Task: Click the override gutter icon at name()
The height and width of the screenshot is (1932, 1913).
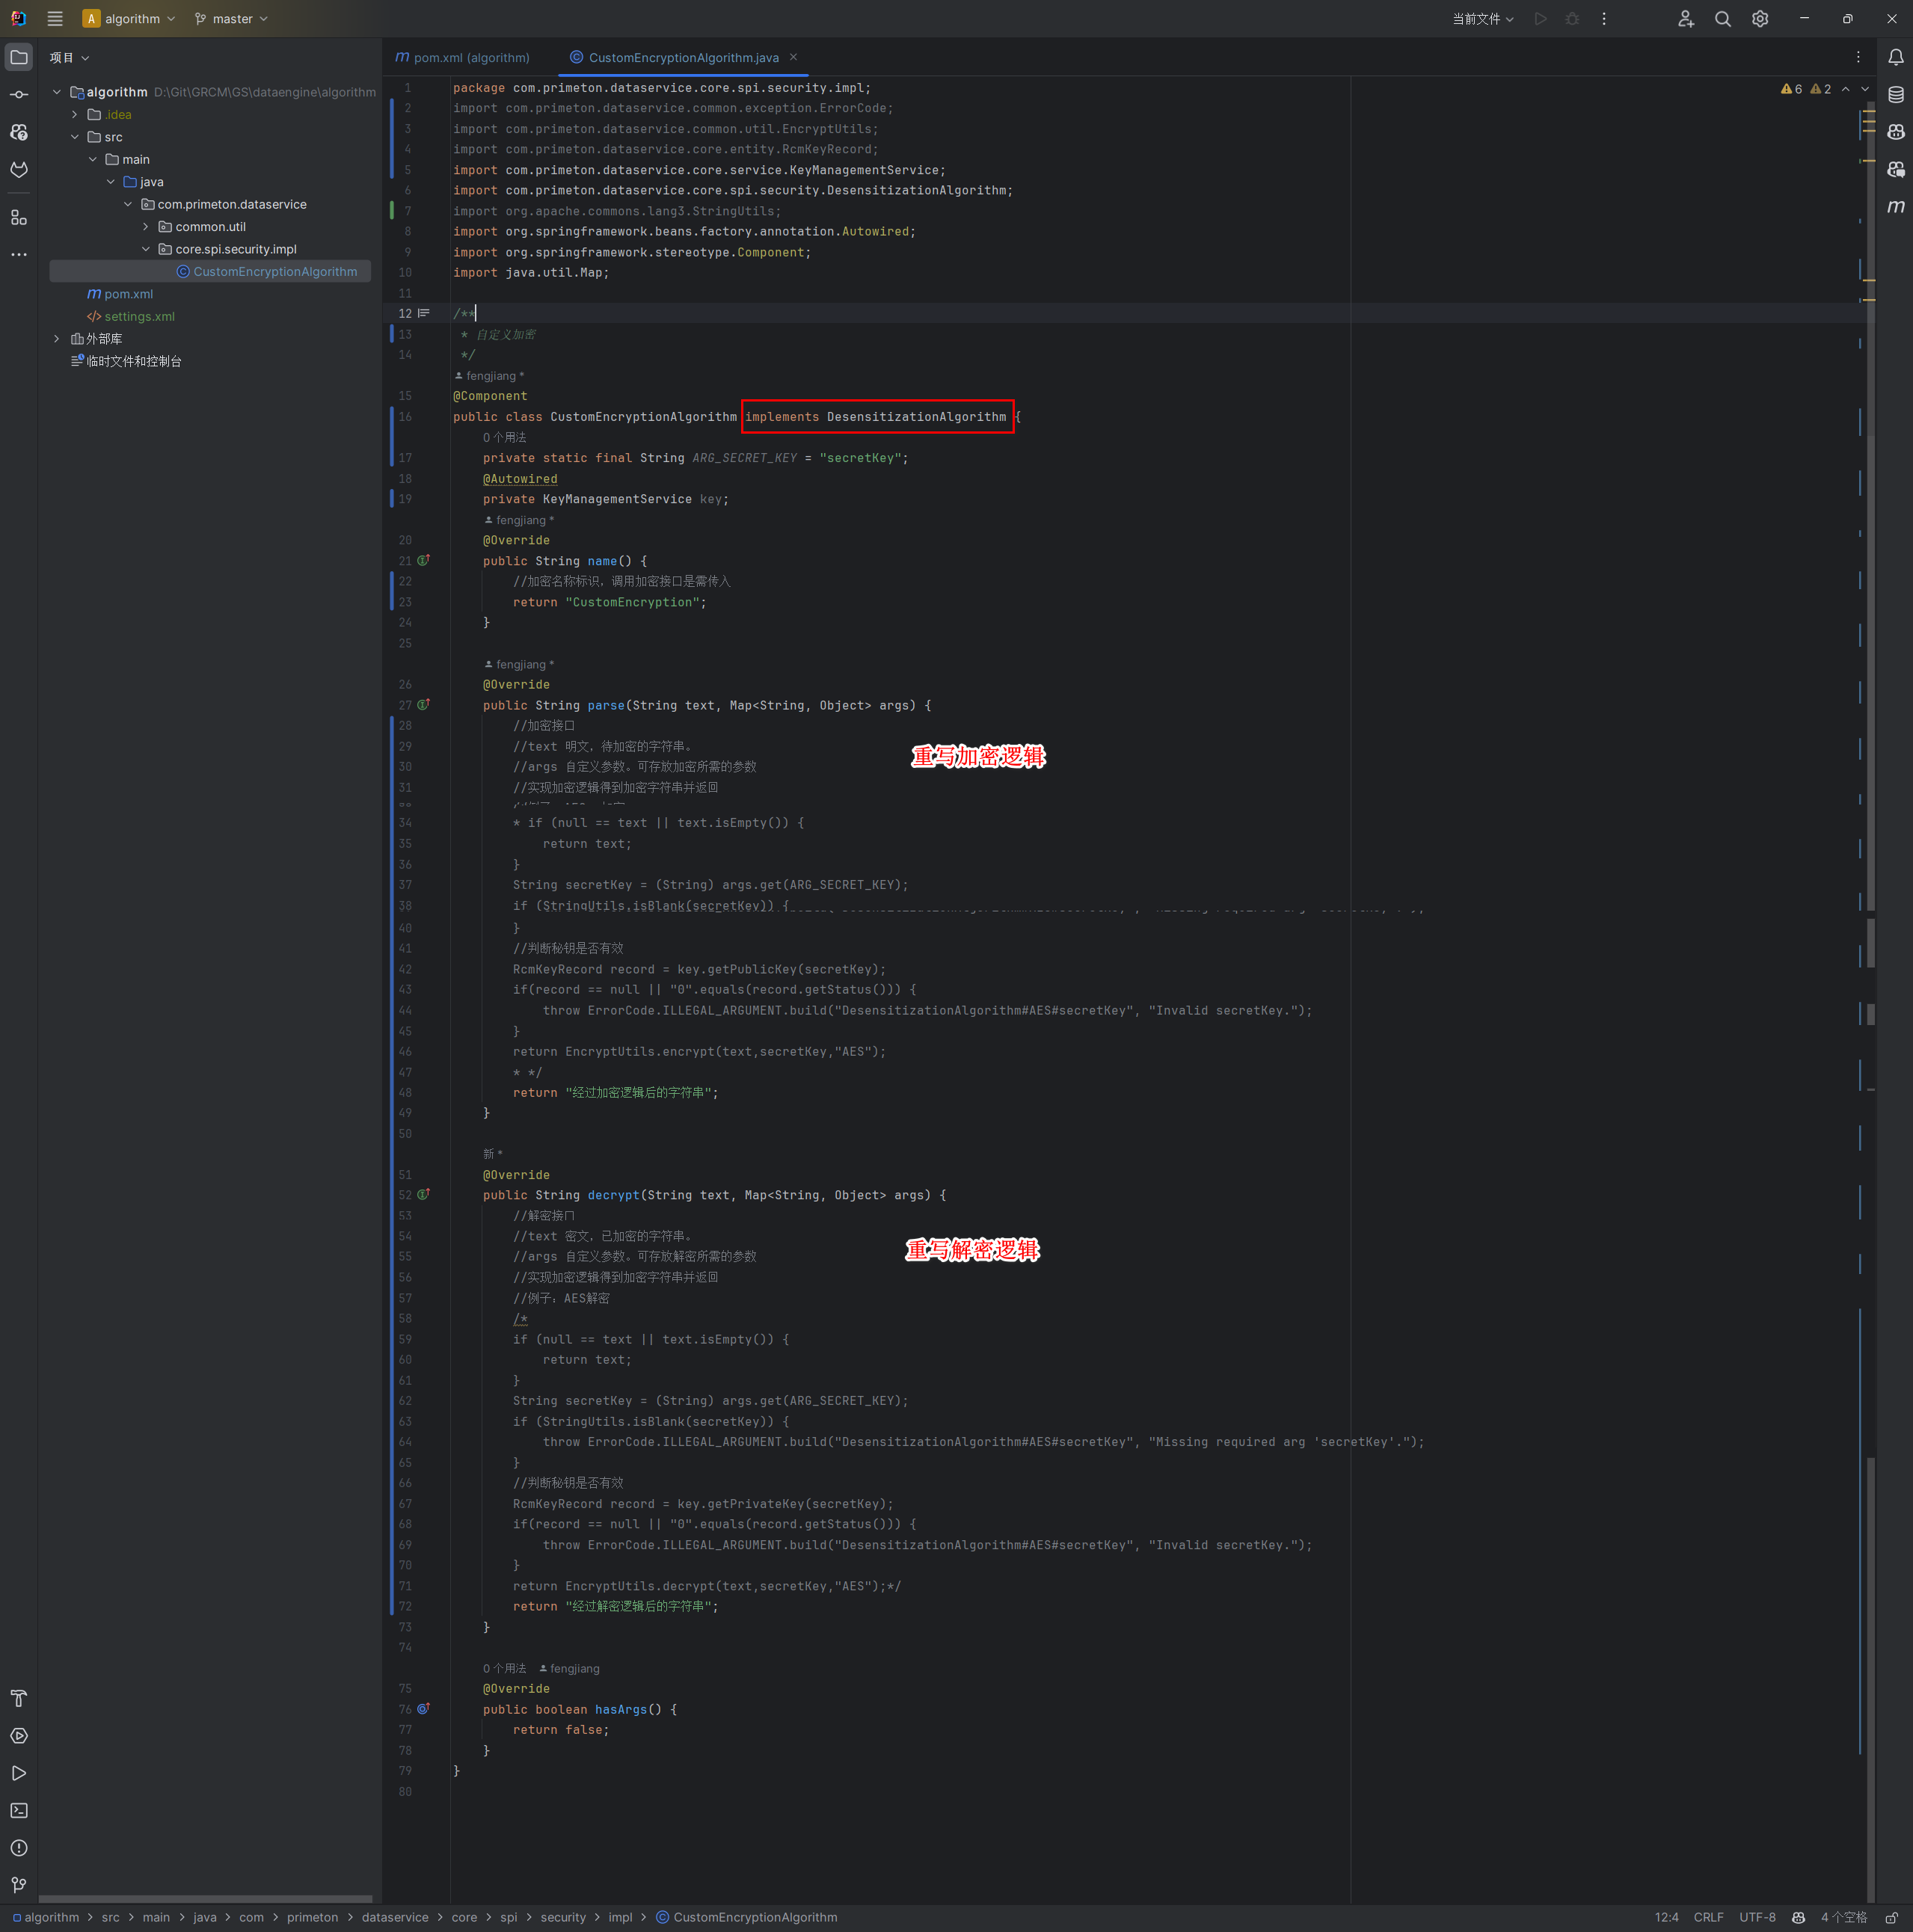Action: click(423, 561)
